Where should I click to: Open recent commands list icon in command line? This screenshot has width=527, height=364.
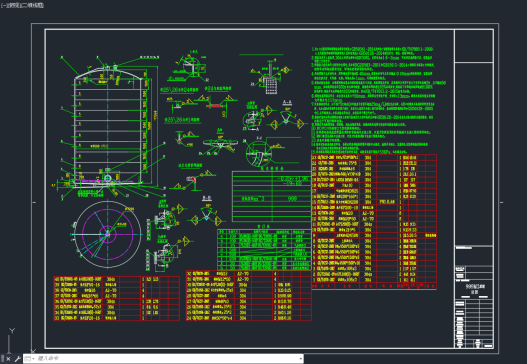pyautogui.click(x=29, y=359)
